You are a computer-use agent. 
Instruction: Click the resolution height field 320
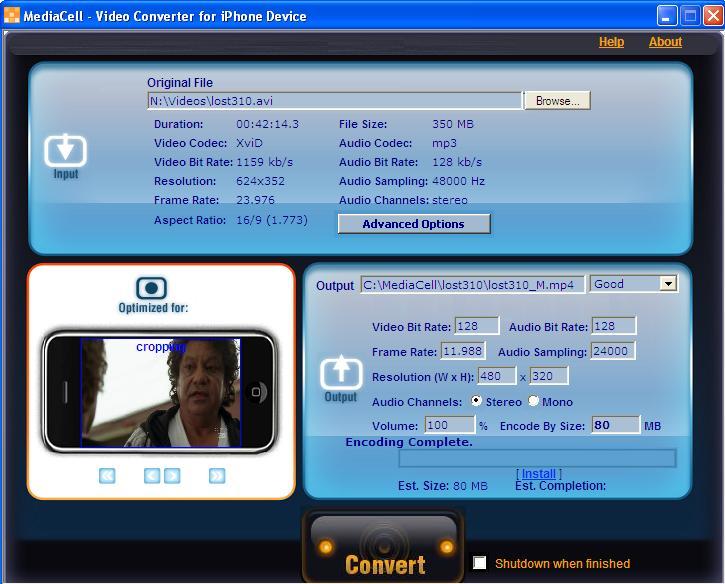[549, 376]
